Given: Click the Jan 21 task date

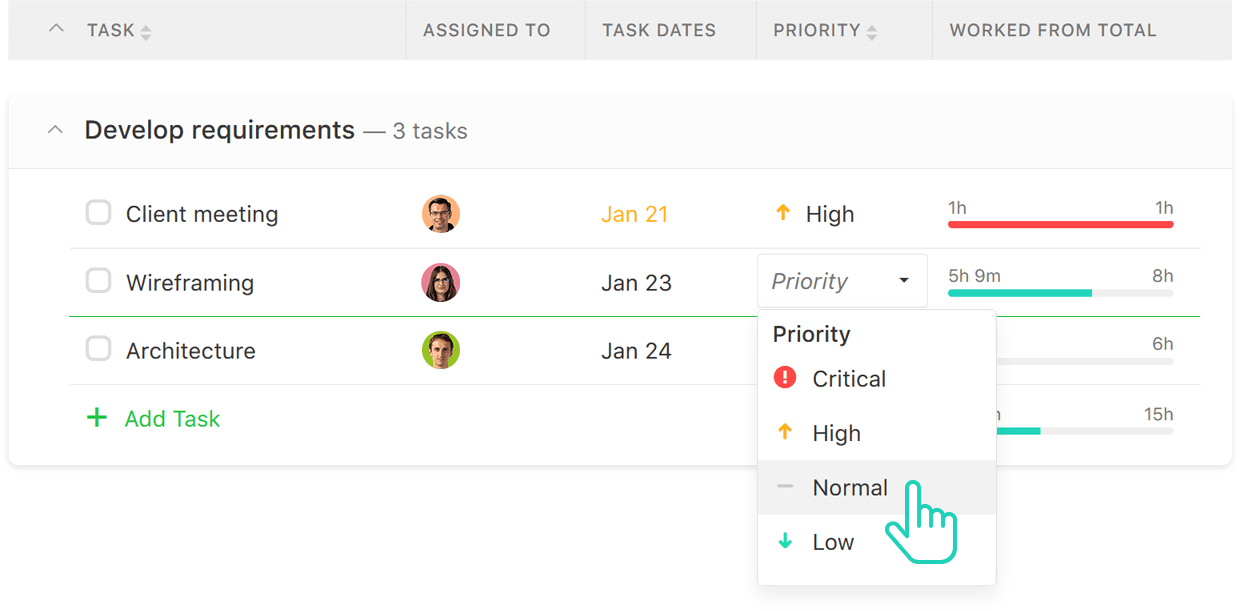Looking at the screenshot, I should (634, 214).
